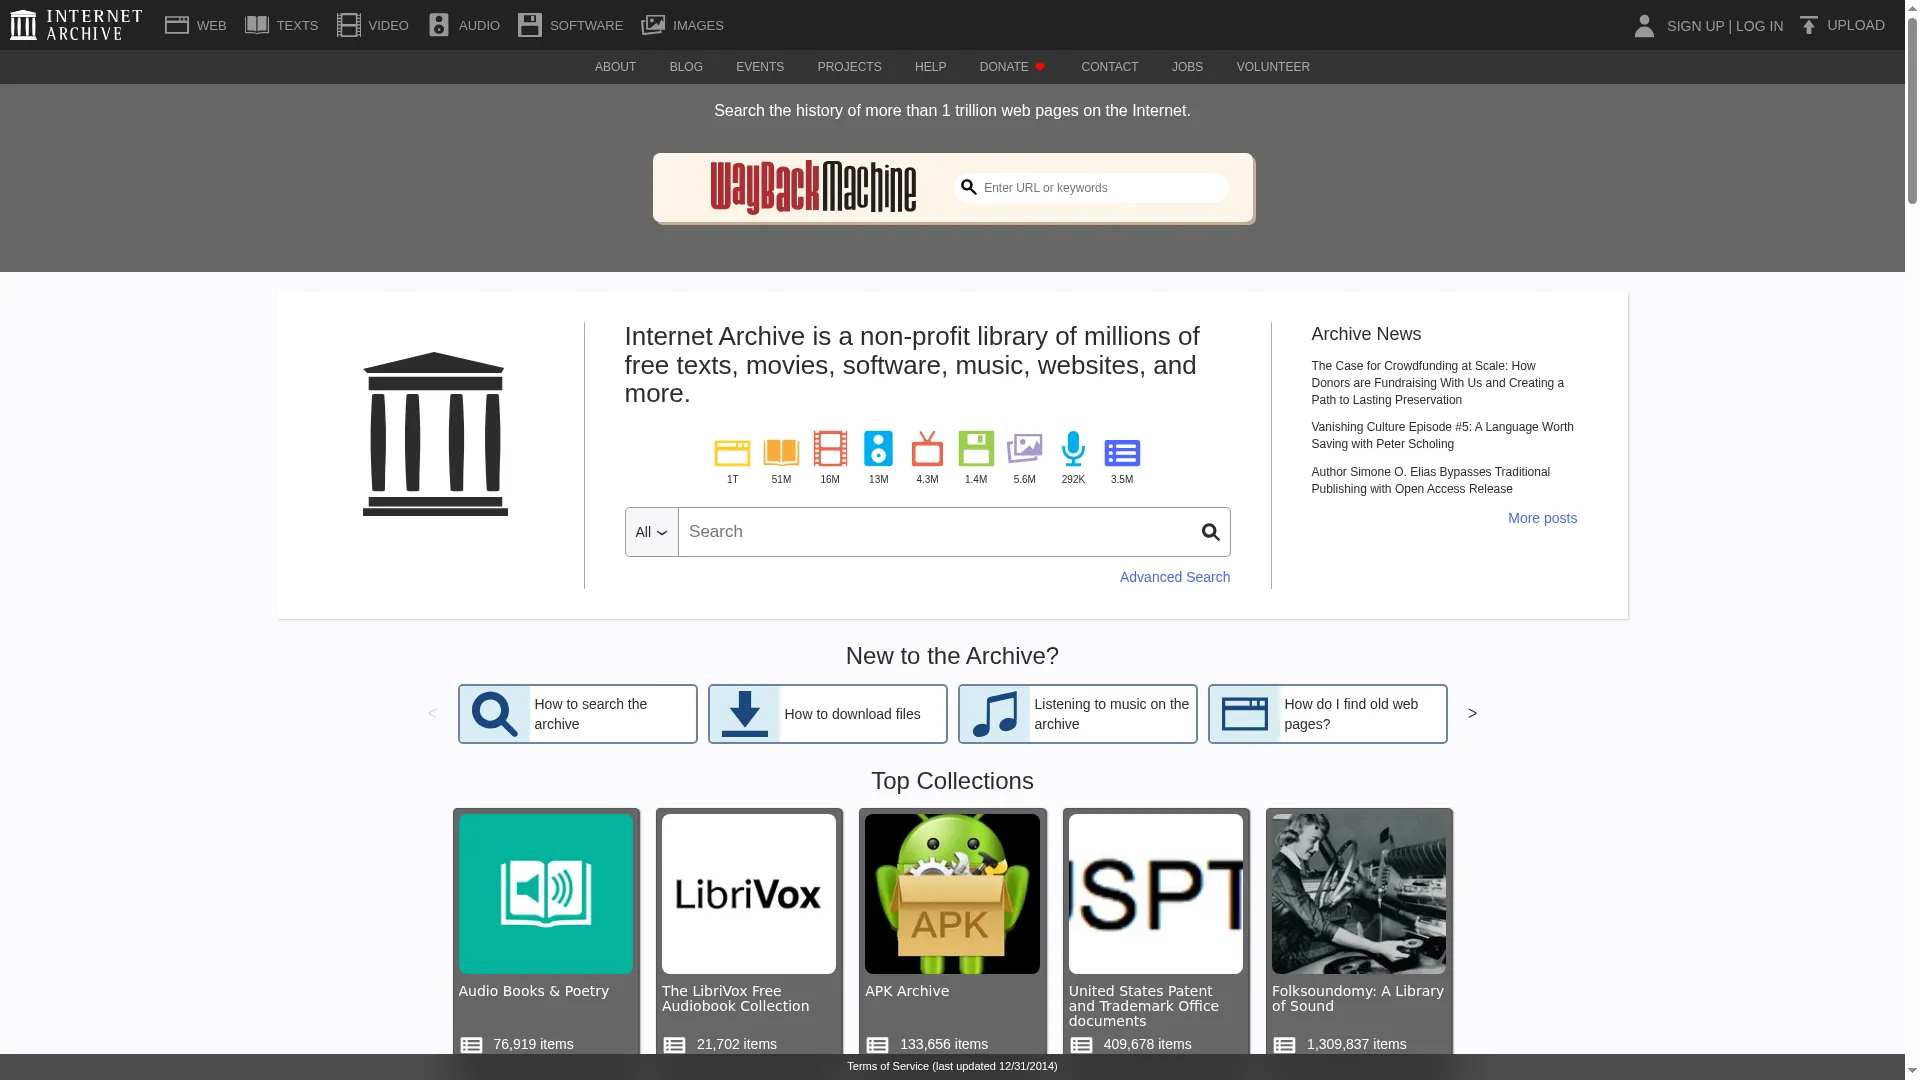The image size is (1920, 1080).
Task: Click the TV icon labeled 4.3M
Action: pos(927,449)
